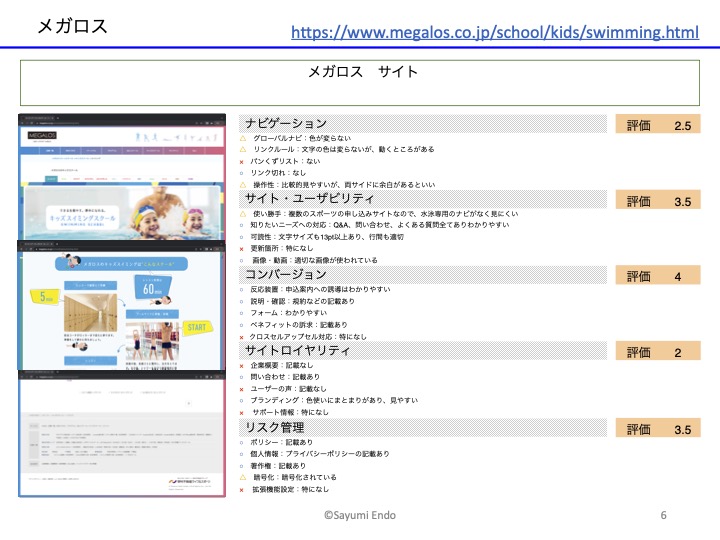
Task: Click the メガロス サイト title box
Action: [362, 82]
